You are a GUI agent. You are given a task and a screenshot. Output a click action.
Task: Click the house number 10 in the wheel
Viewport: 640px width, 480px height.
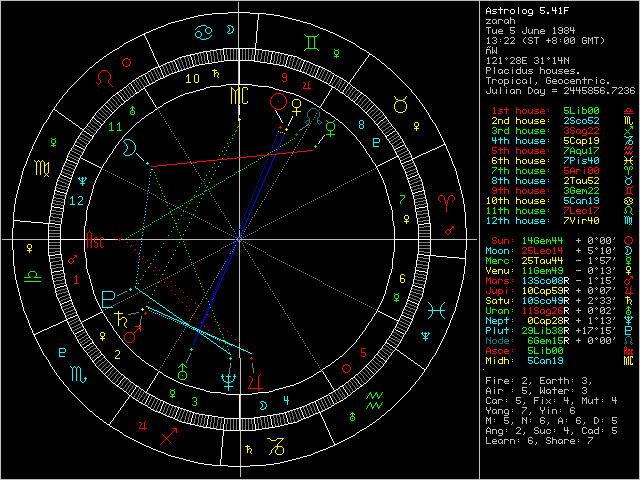[x=192, y=77]
